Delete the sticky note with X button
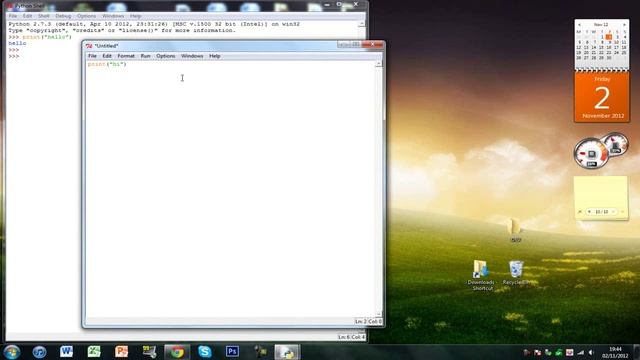The width and height of the screenshot is (640, 360). pos(580,212)
